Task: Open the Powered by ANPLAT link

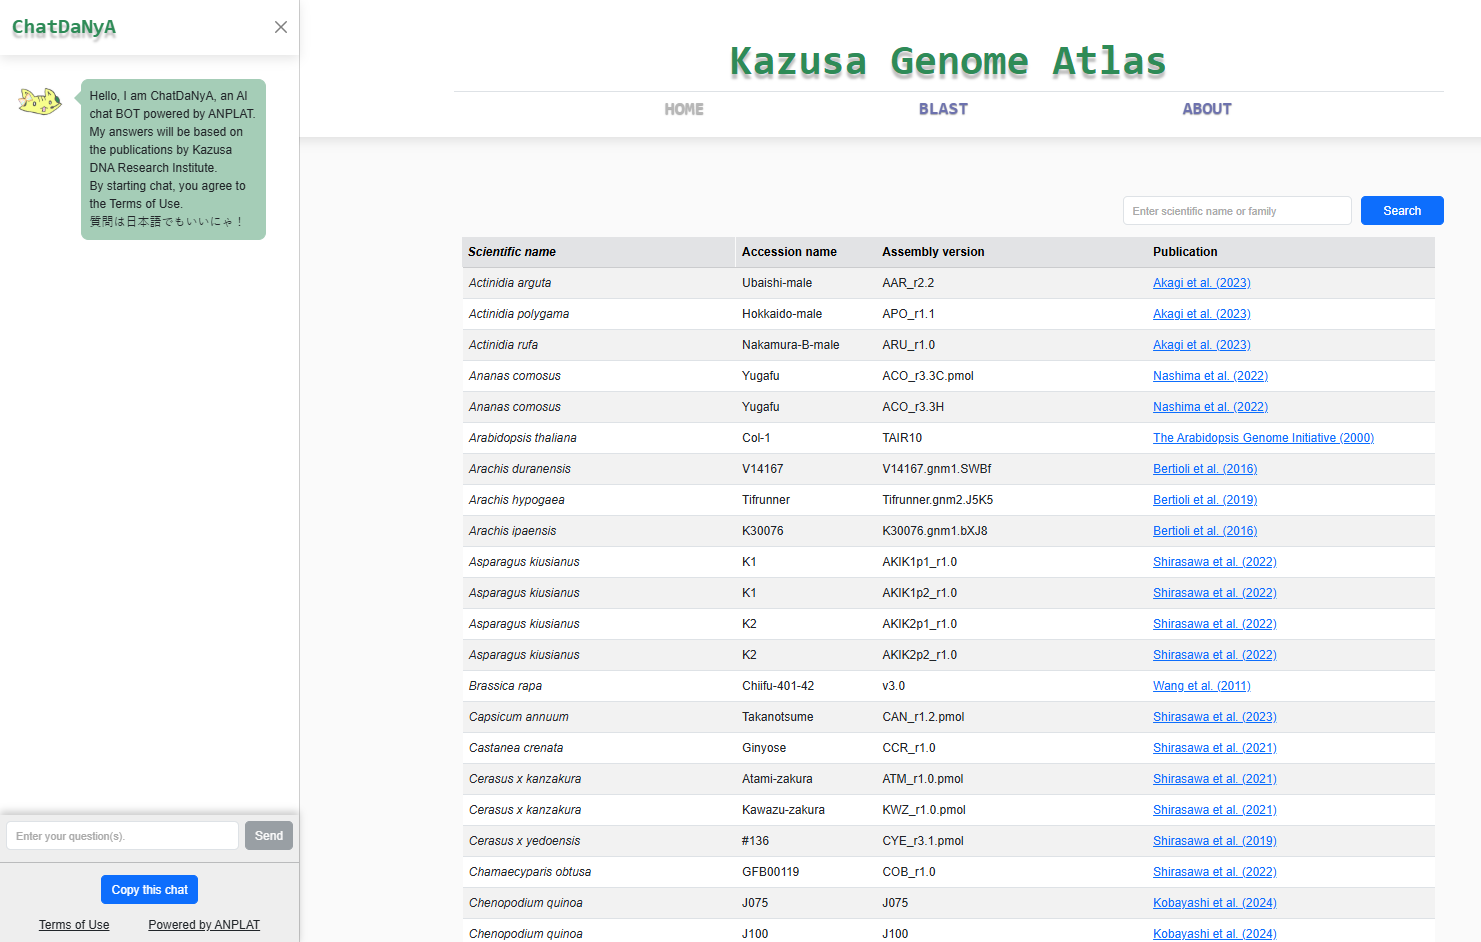Action: 204,925
